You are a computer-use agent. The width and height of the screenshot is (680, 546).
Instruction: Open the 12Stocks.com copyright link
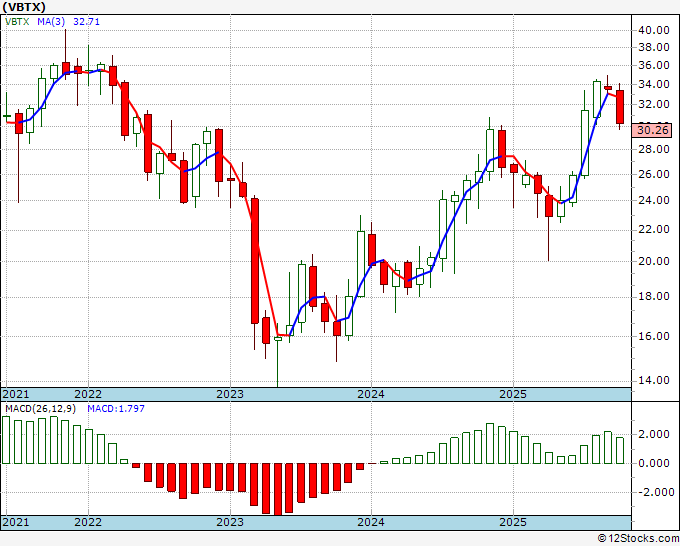pos(638,539)
